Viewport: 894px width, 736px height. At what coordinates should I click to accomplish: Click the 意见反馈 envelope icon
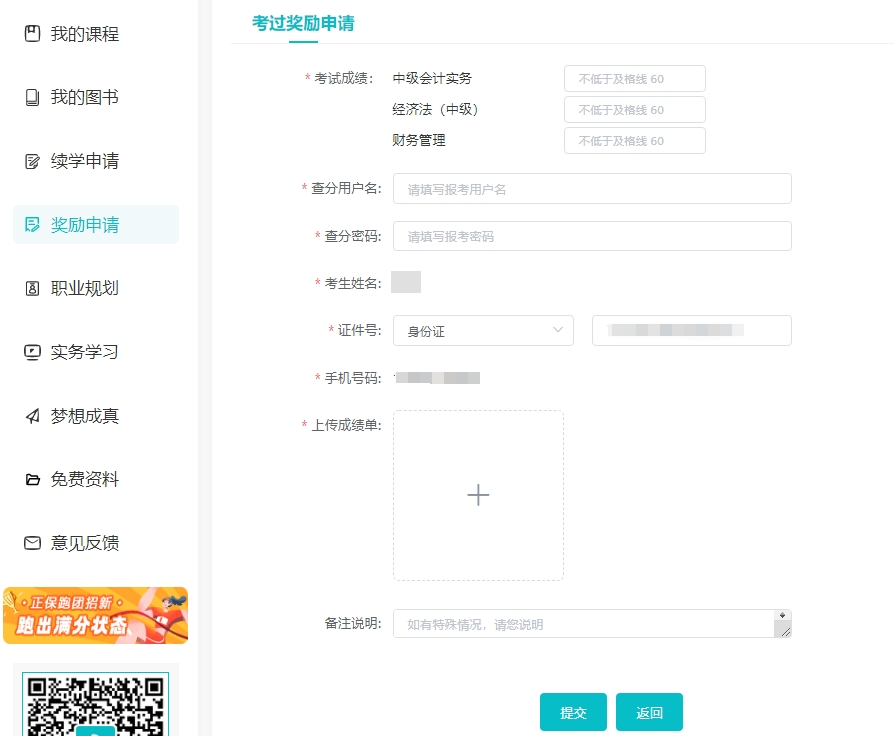[x=30, y=543]
